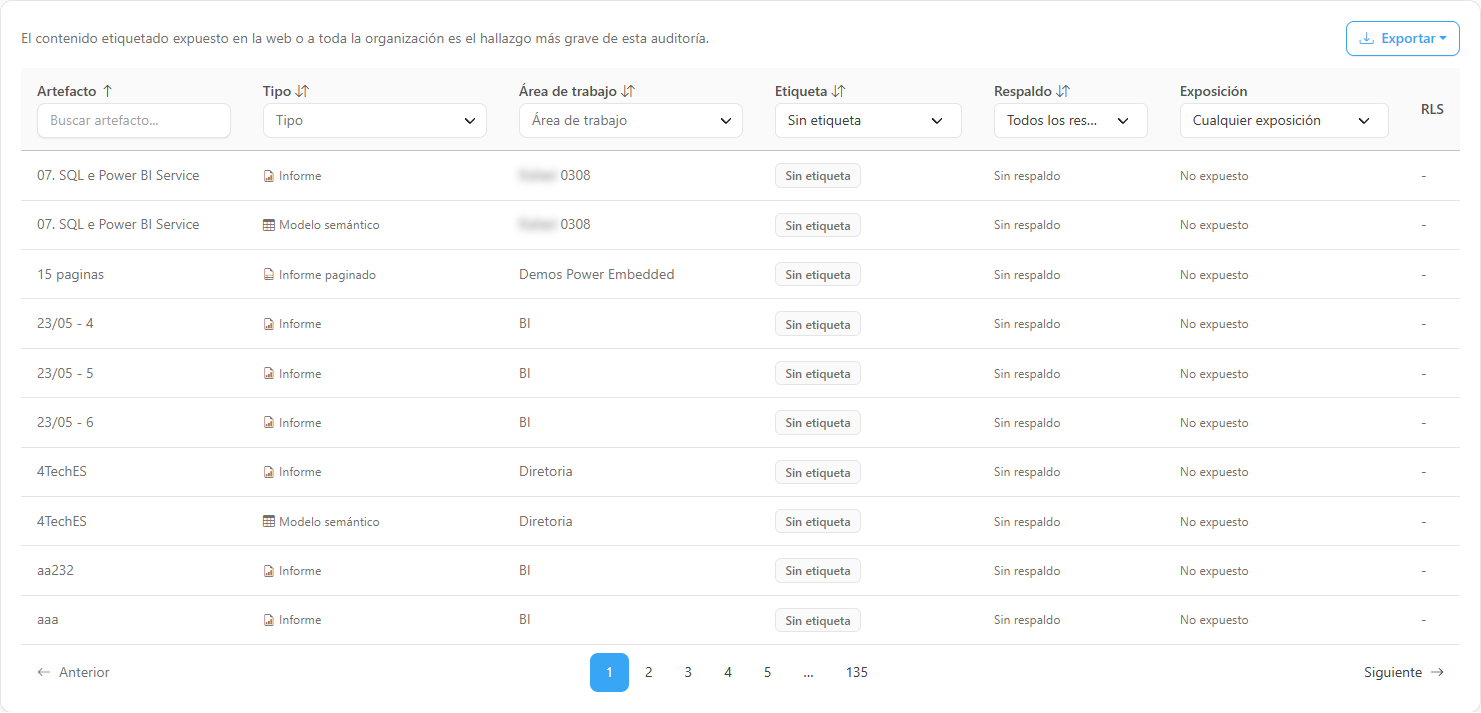Viewport: 1481px width, 713px height.
Task: Click the BI workspace cell in the 23/05 - 4 row
Action: pyautogui.click(x=525, y=324)
